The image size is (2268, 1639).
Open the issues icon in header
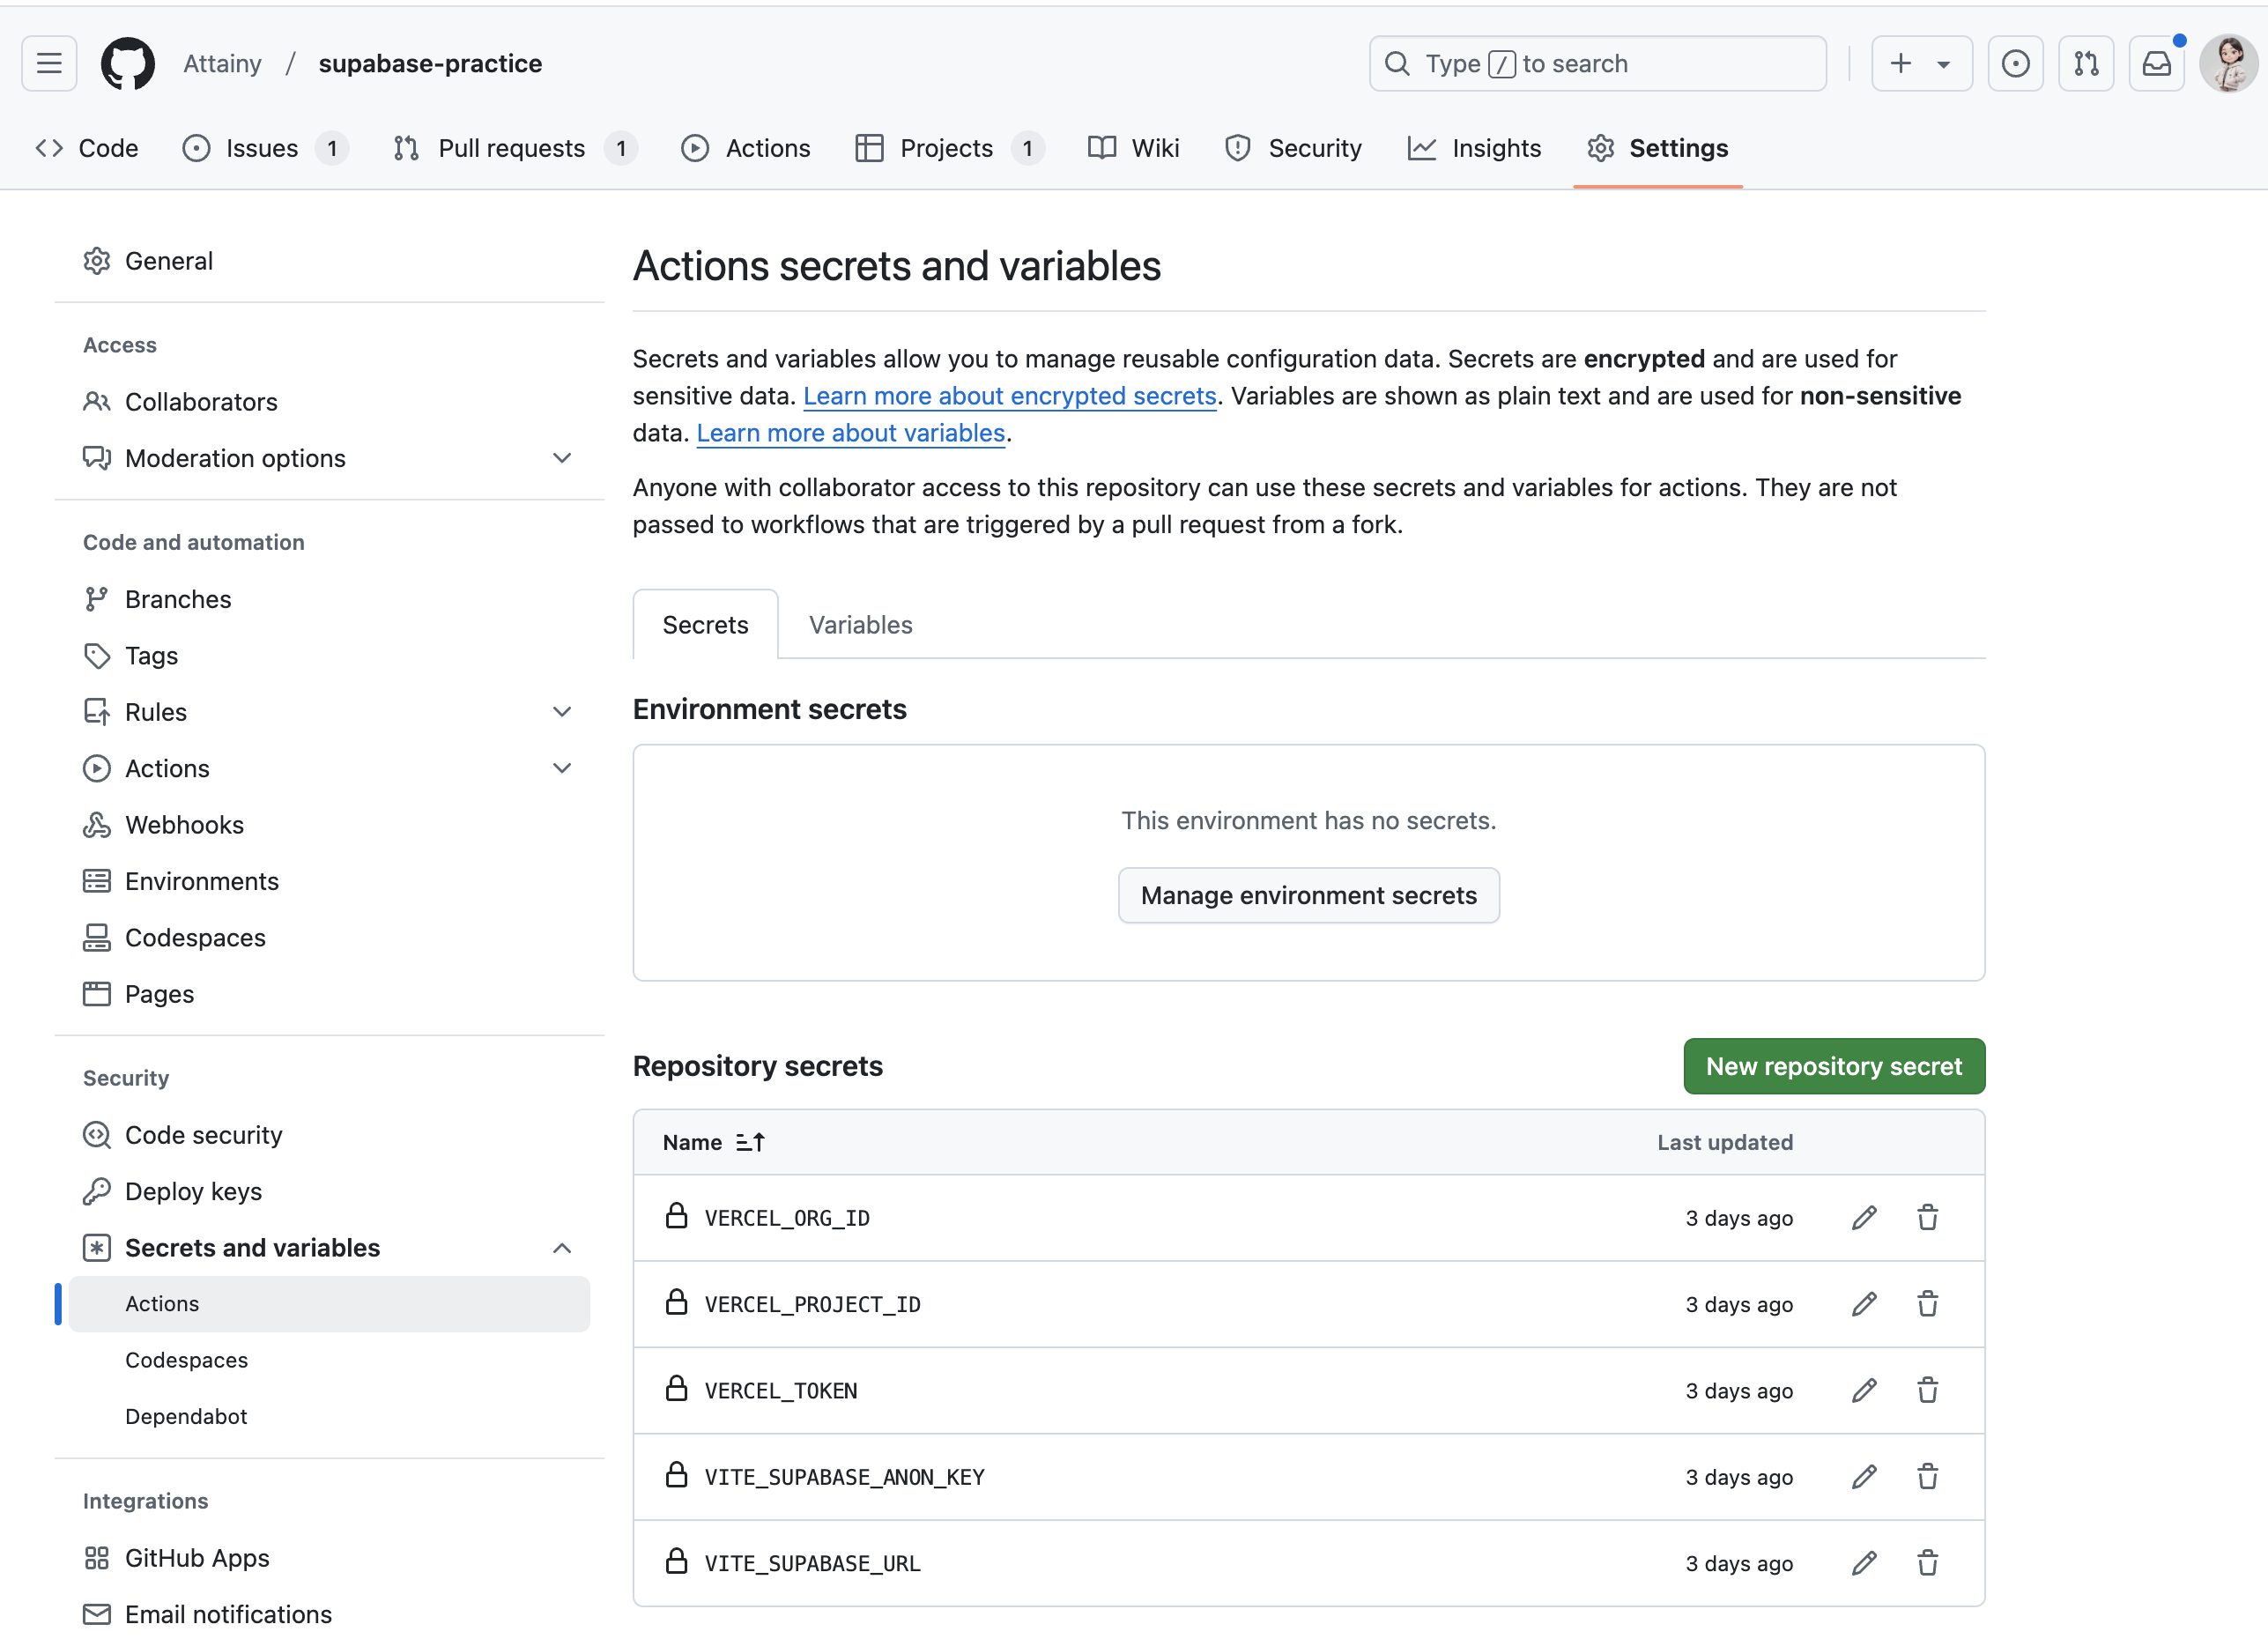tap(2015, 64)
